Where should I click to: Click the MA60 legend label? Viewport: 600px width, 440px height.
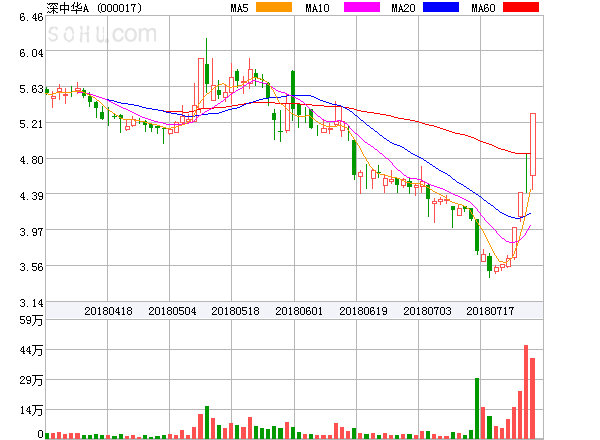(483, 8)
